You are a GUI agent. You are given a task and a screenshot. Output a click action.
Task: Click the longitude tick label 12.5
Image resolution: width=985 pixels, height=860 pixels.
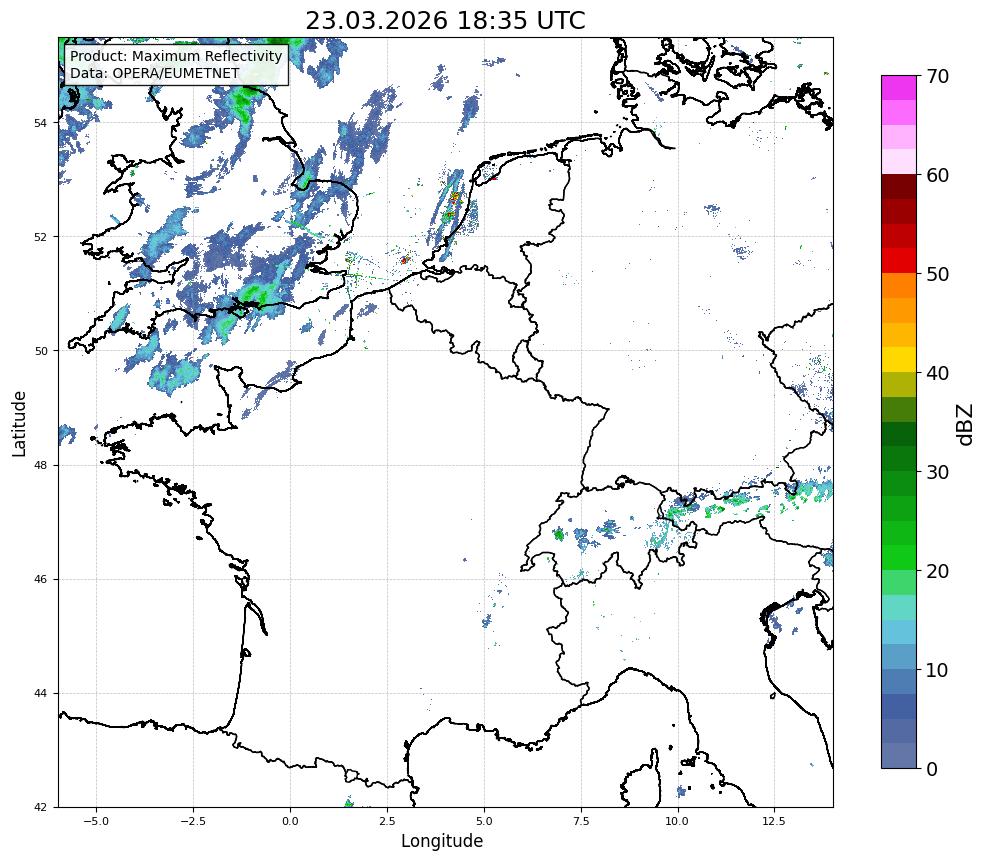coord(774,821)
